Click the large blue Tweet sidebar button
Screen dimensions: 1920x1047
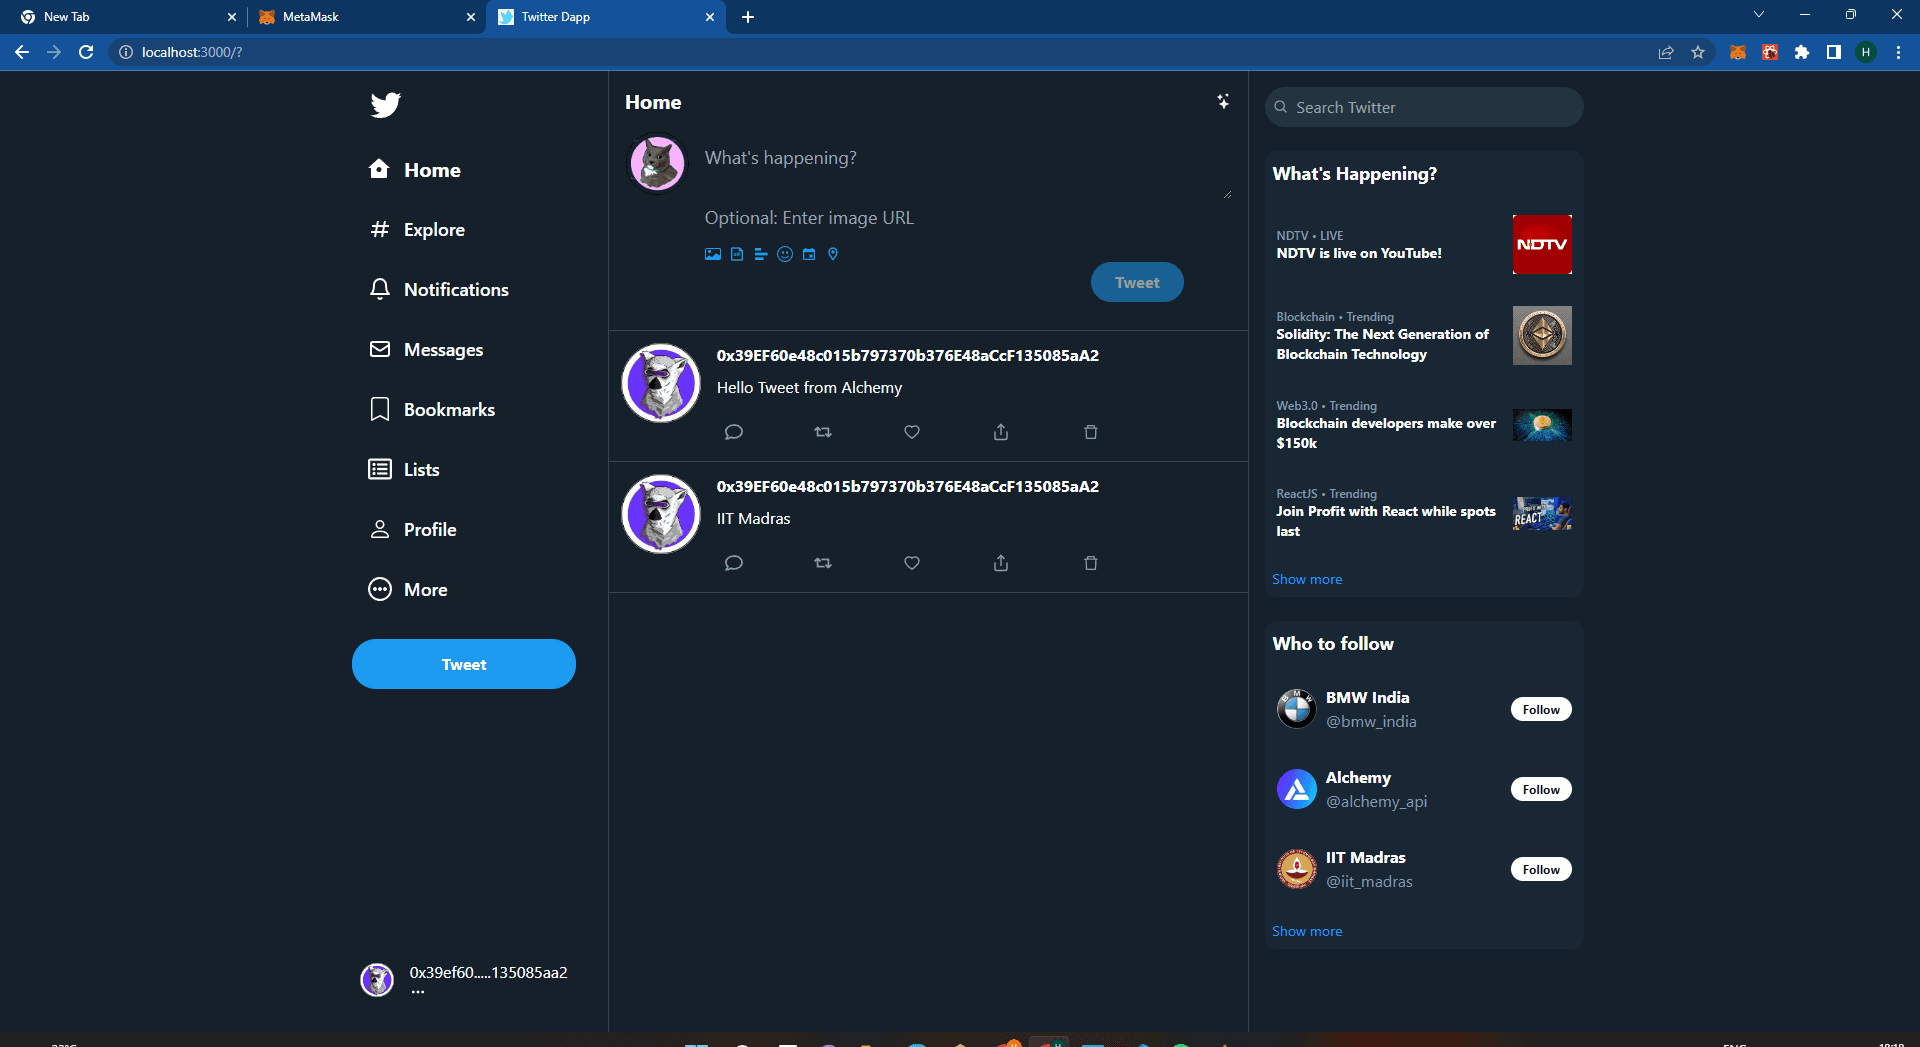[x=463, y=664]
